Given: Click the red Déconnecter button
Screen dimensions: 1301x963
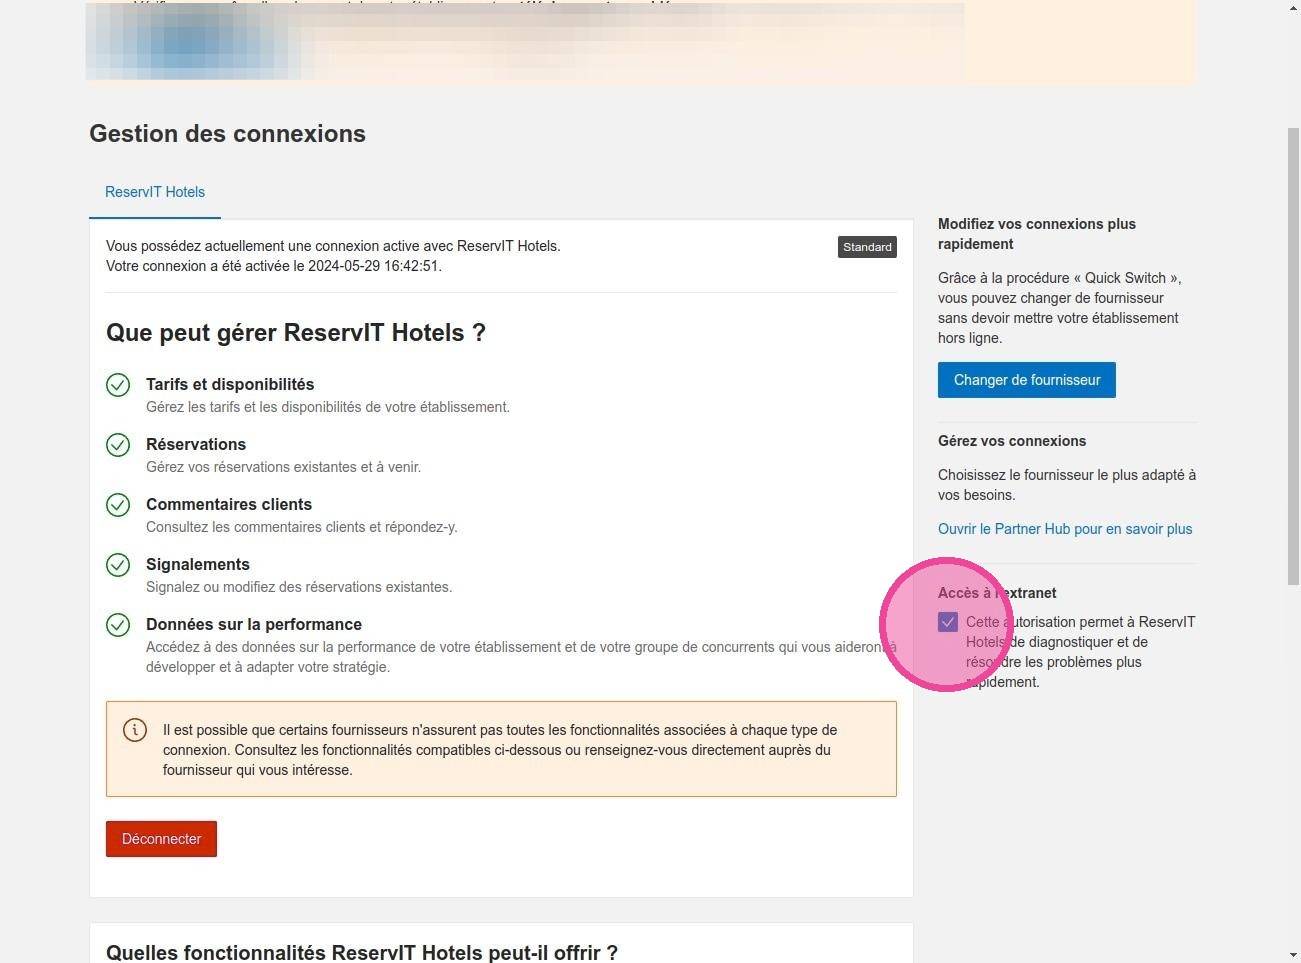Looking at the screenshot, I should pyautogui.click(x=161, y=839).
